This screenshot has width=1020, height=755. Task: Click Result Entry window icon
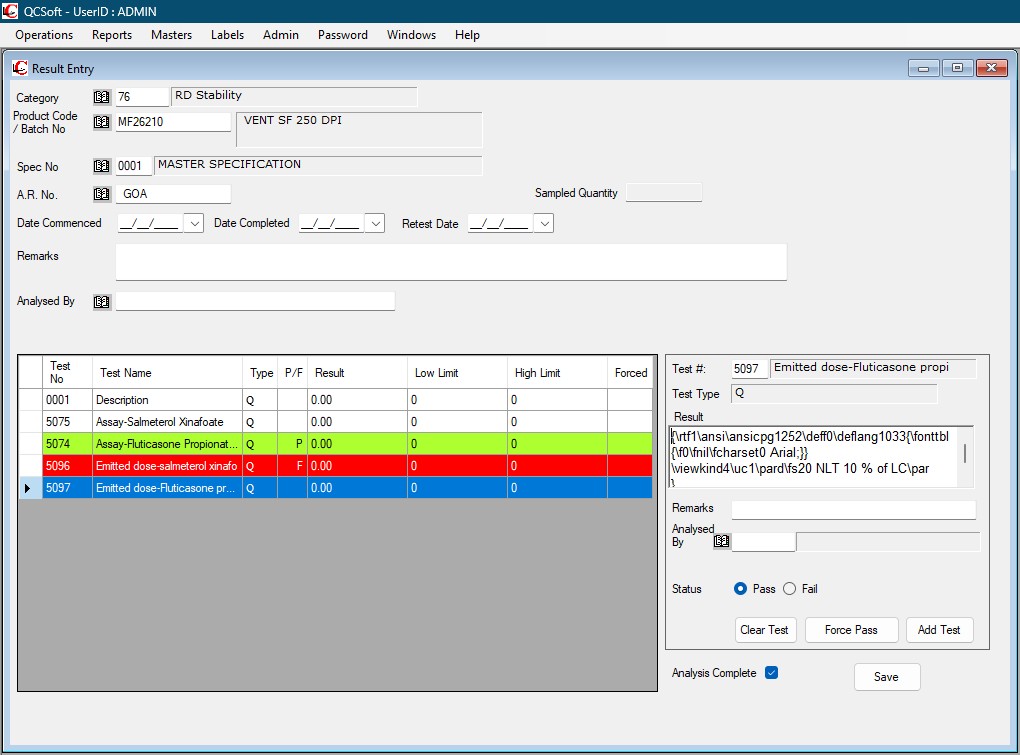(x=20, y=68)
